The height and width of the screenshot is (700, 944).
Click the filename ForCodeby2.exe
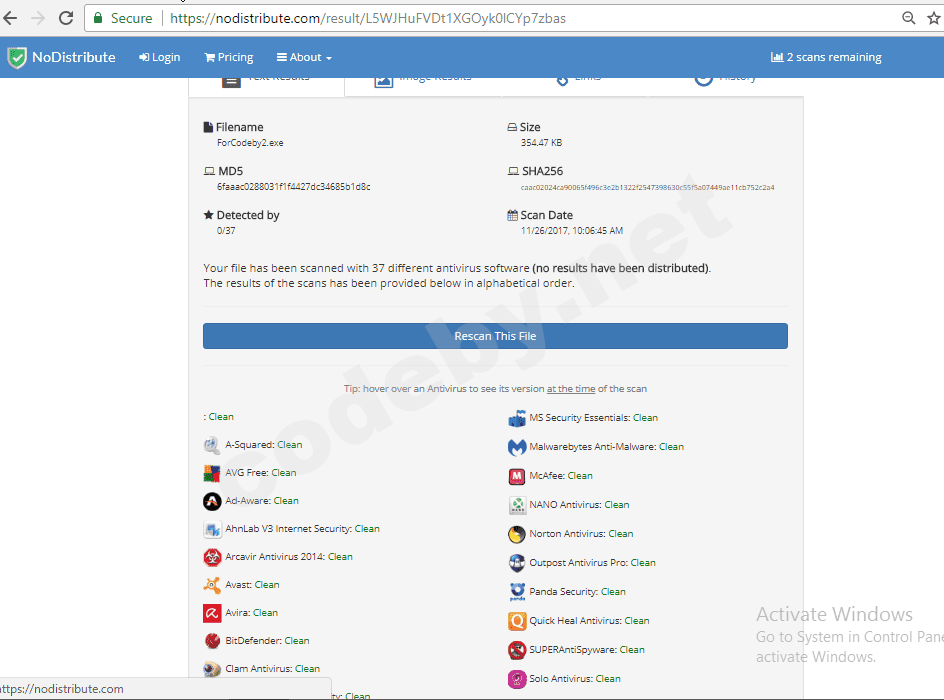click(250, 143)
